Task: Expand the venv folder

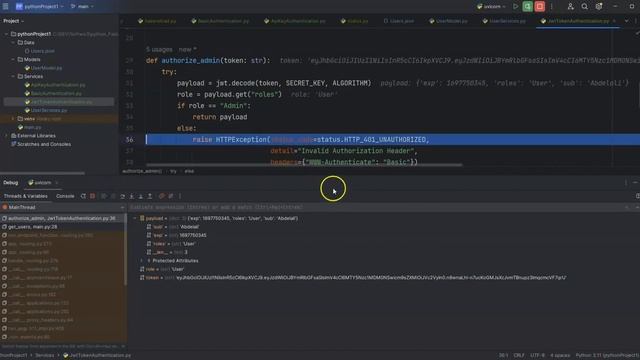Action: (13, 119)
